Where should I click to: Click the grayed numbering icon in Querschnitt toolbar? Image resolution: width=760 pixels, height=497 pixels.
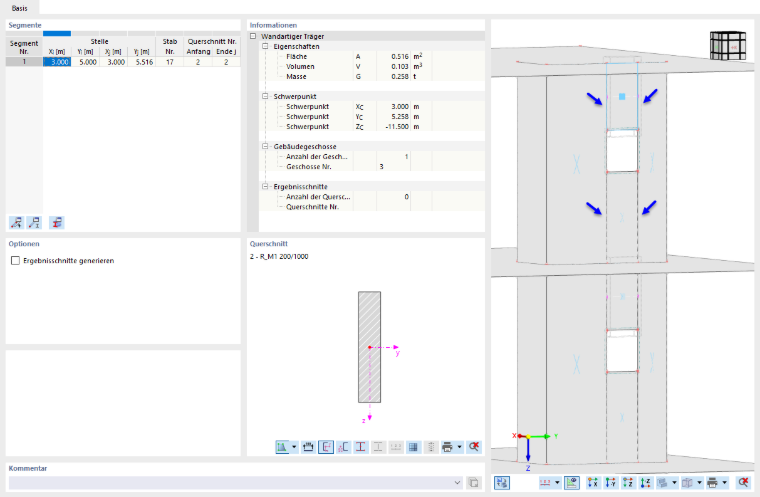tap(396, 447)
